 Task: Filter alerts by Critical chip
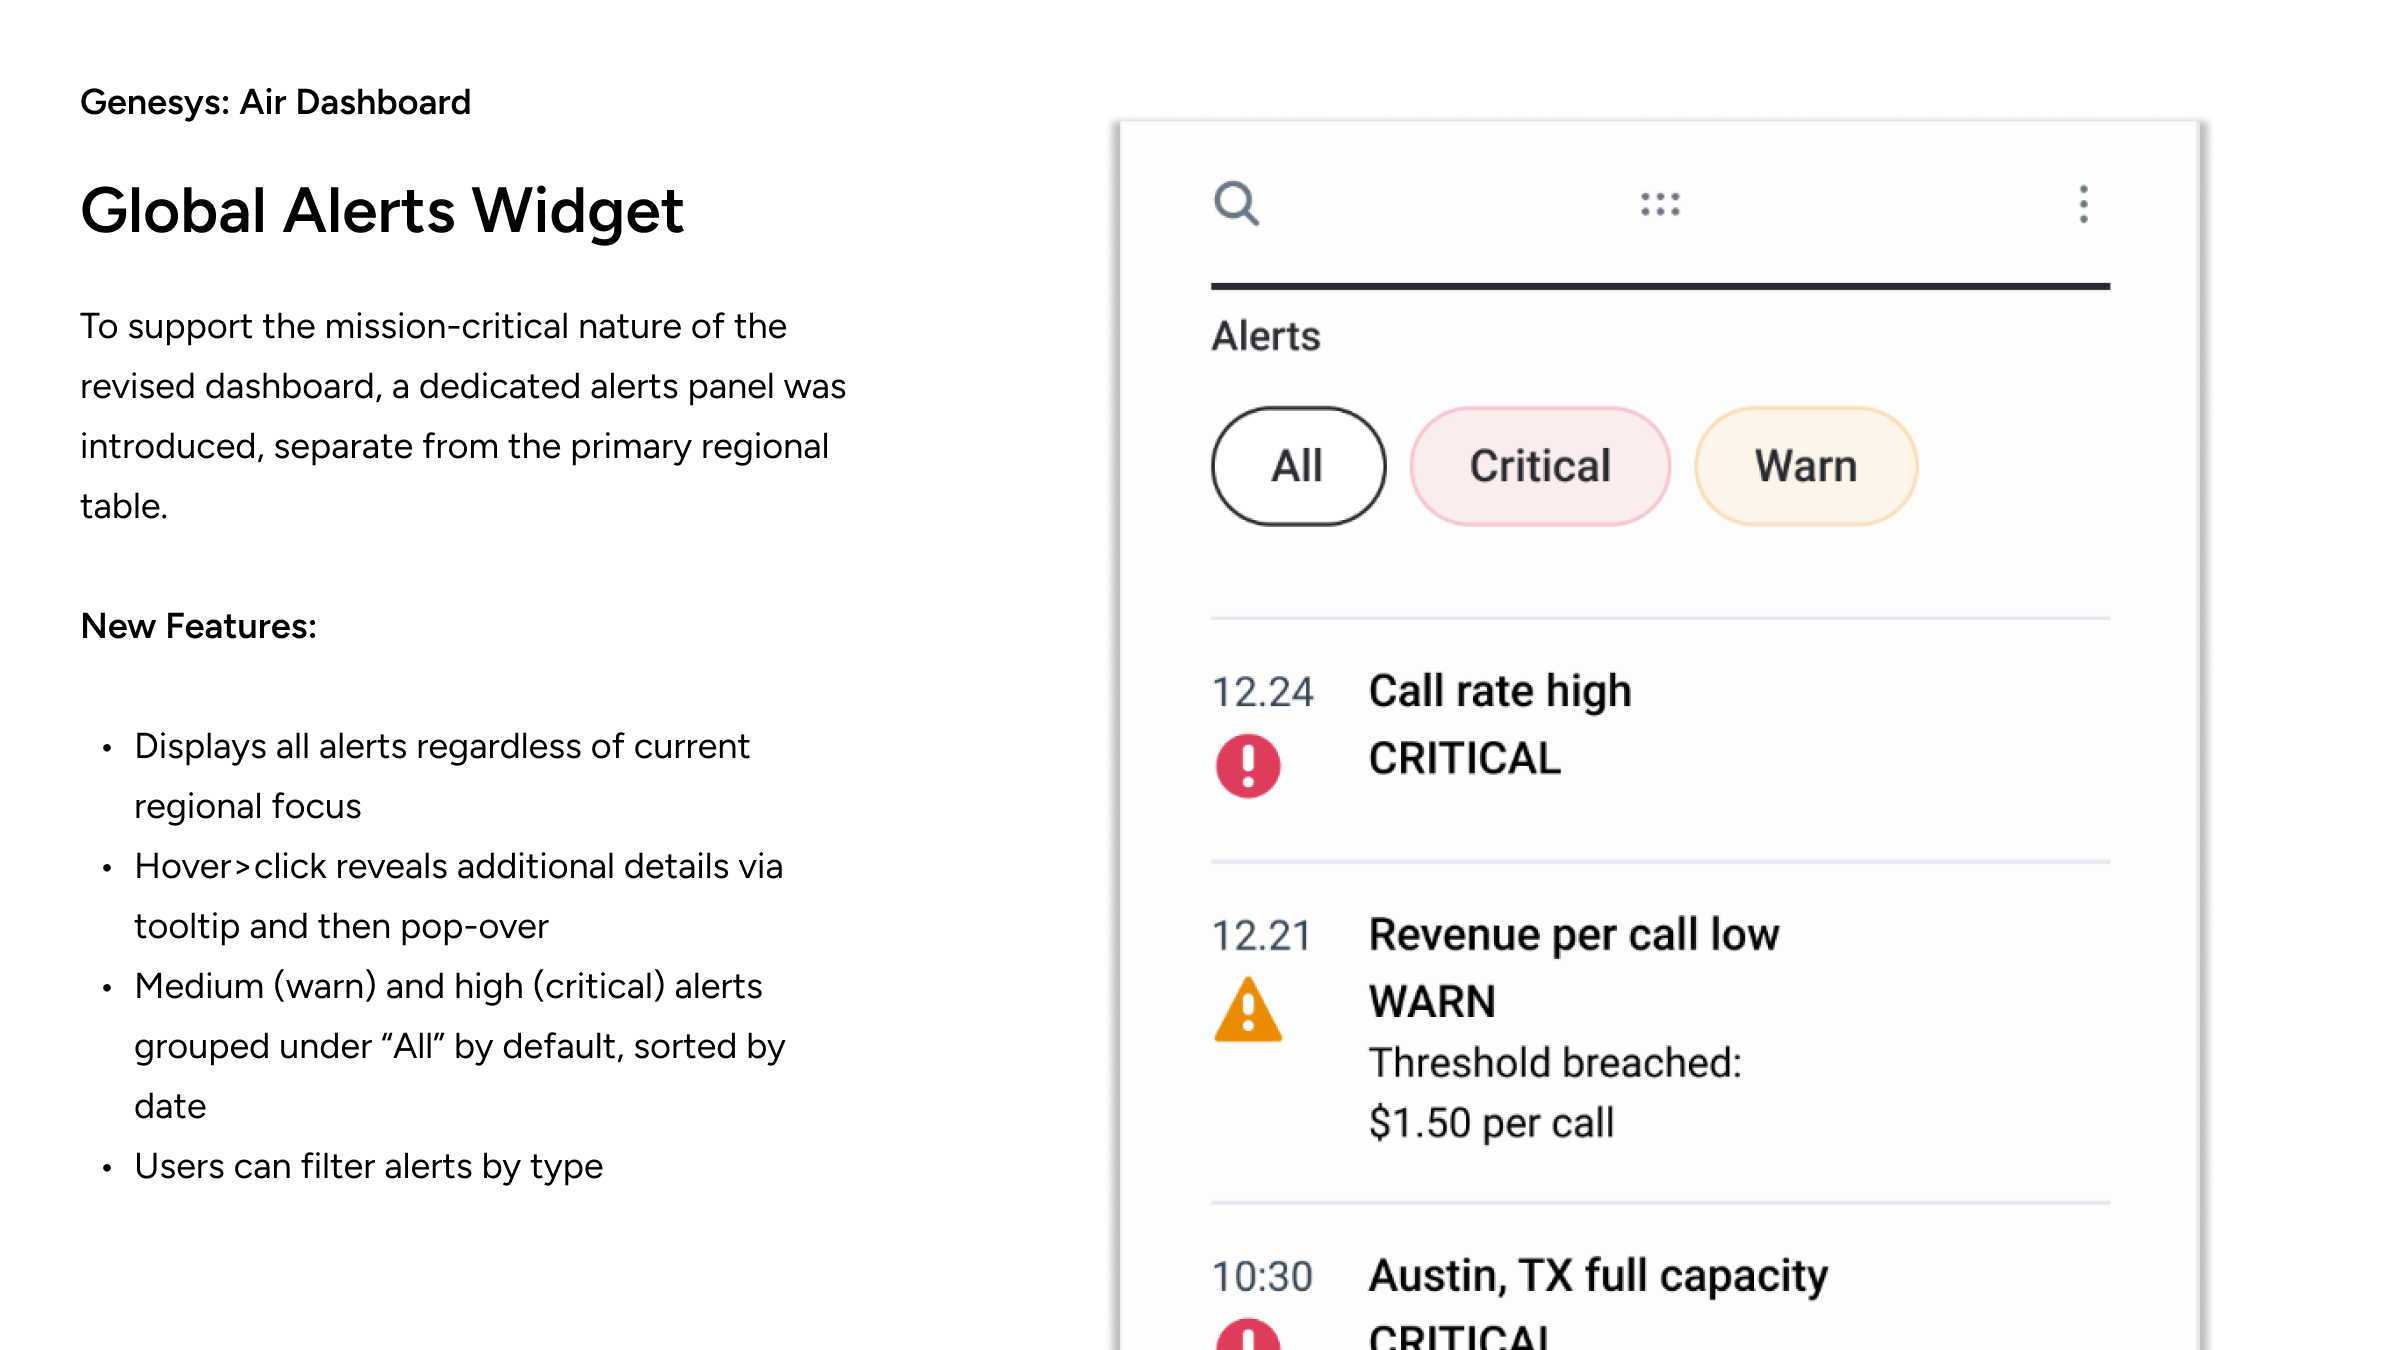point(1540,466)
